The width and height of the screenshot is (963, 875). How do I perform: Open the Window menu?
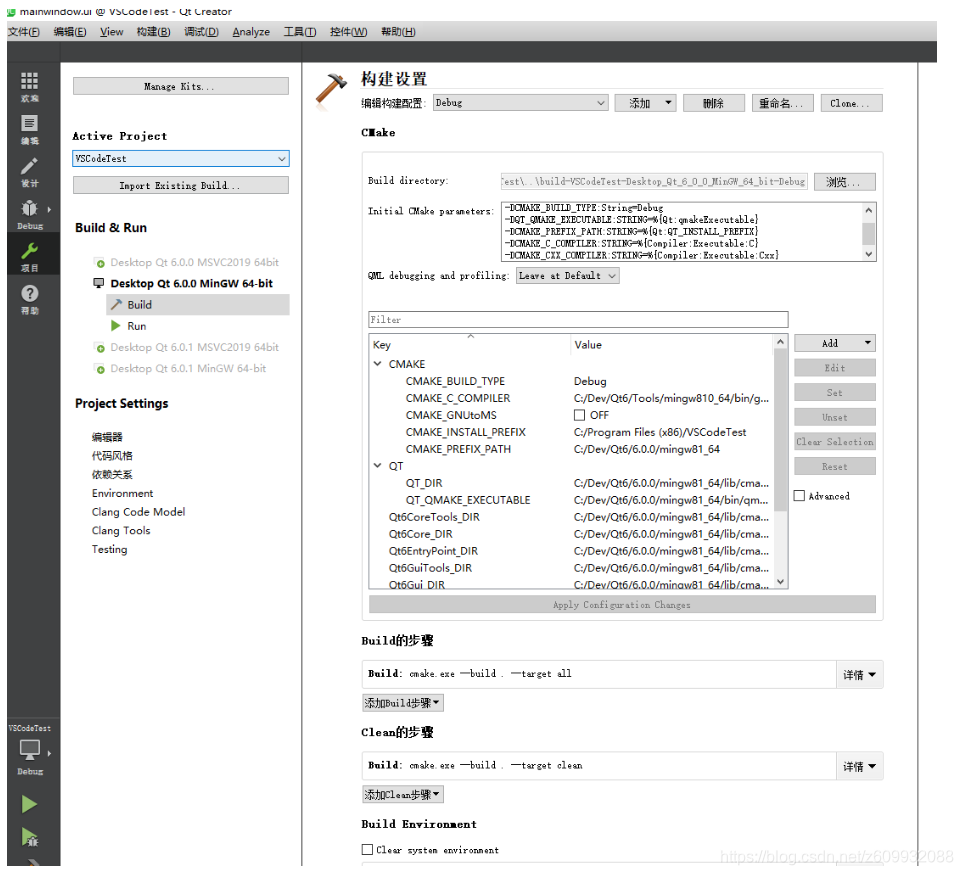348,32
